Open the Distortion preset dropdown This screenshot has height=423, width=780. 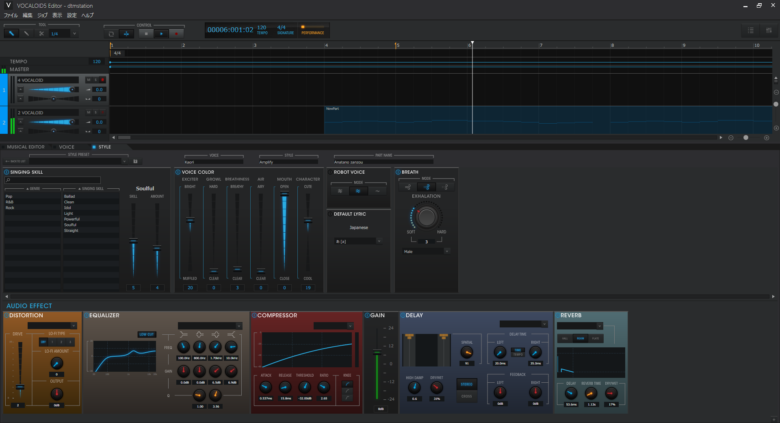tap(52, 325)
